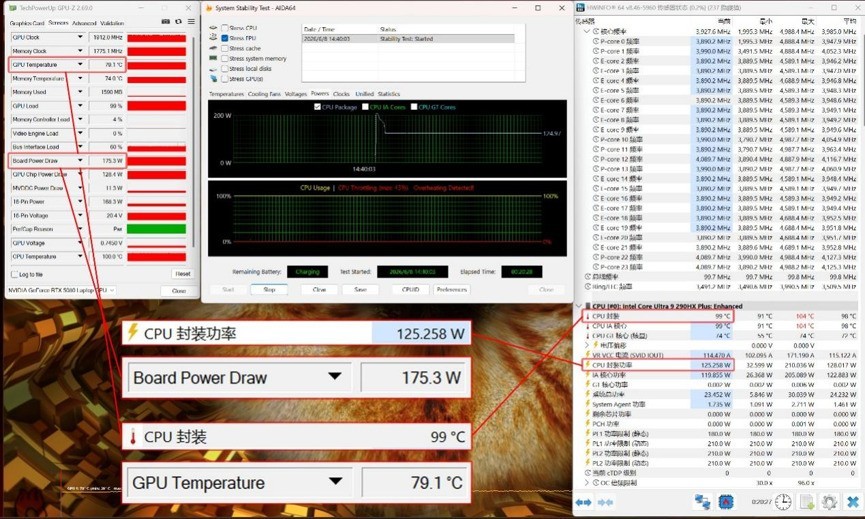Viewport: 865px width, 519px height.
Task: Click HWiNFO blue X close-sensors icon
Action: coord(853,502)
